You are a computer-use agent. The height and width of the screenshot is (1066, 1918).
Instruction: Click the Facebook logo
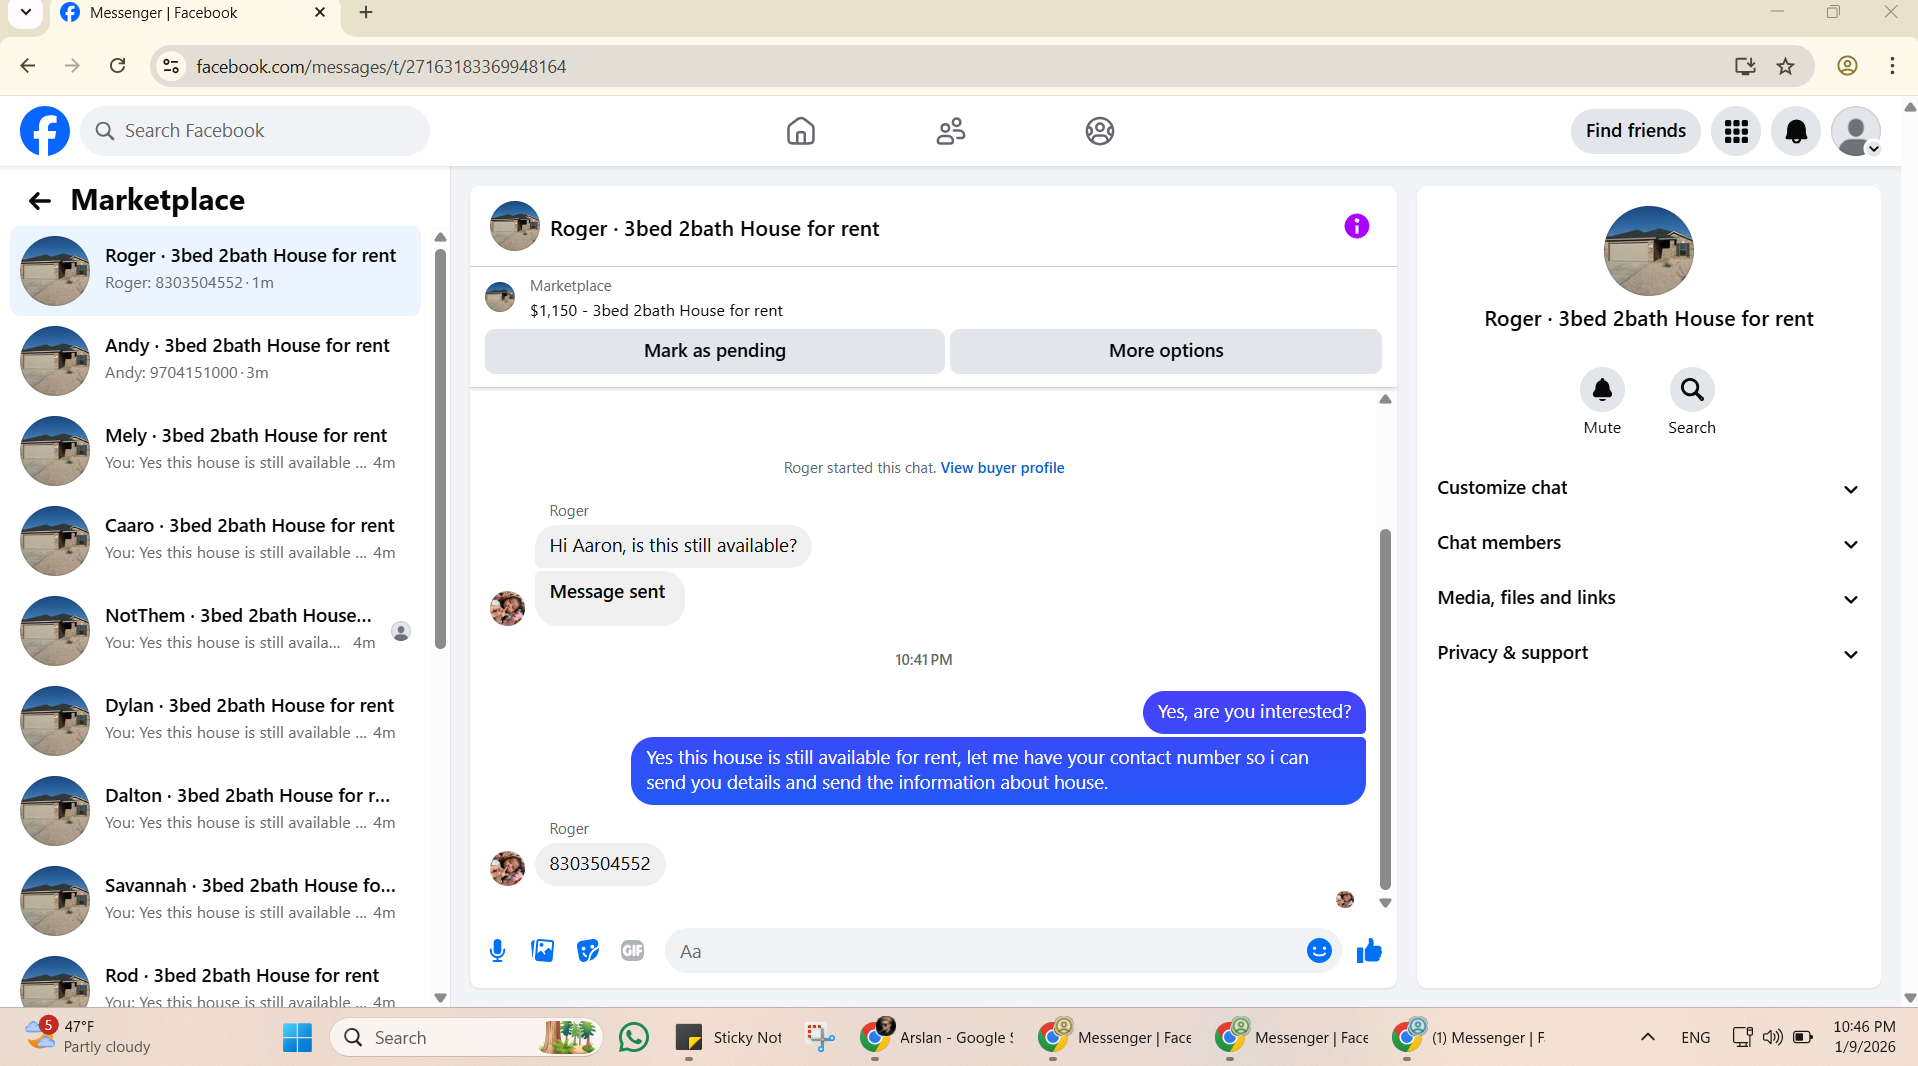(45, 131)
